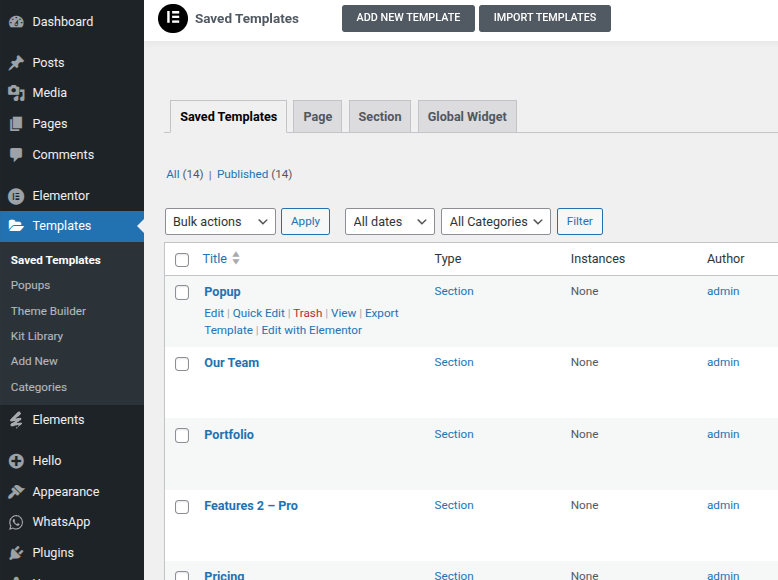This screenshot has height=580, width=778.
Task: Move Popup template to Trash
Action: point(308,313)
